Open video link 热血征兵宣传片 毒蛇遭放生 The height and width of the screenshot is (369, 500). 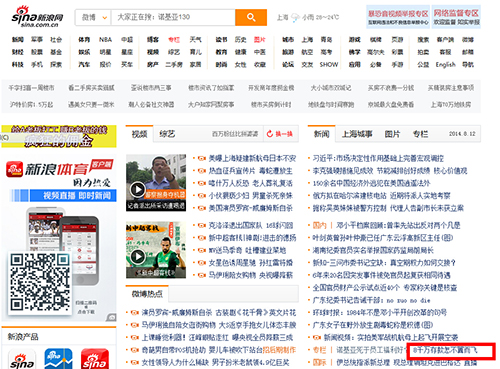tap(250, 171)
